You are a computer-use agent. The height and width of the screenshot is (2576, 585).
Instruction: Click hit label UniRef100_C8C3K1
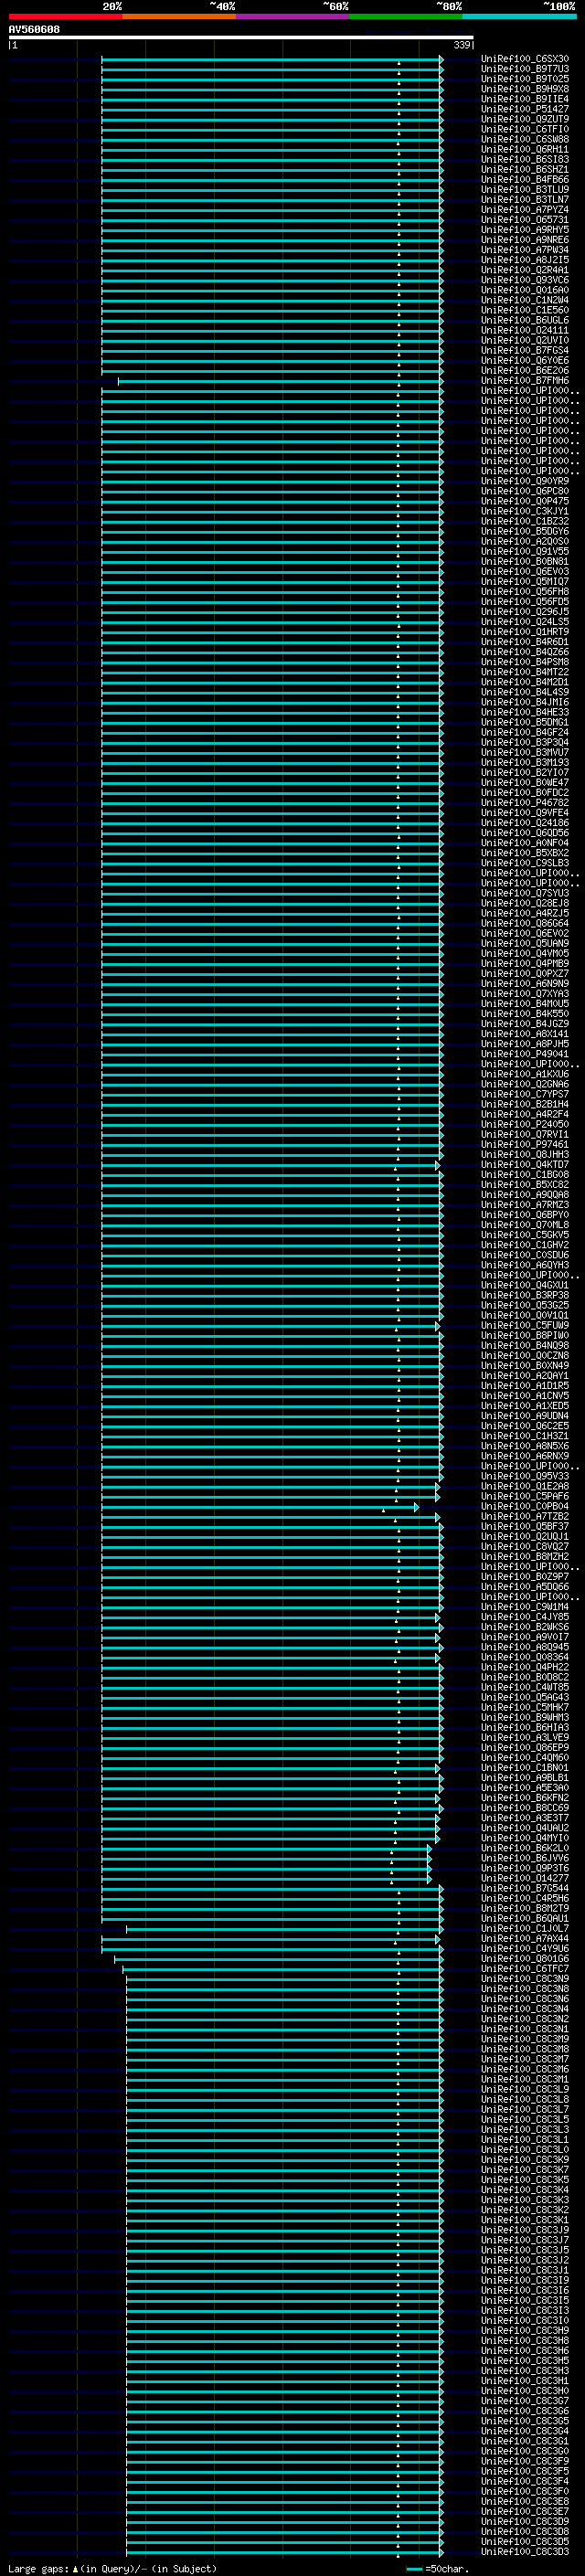[x=525, y=2220]
